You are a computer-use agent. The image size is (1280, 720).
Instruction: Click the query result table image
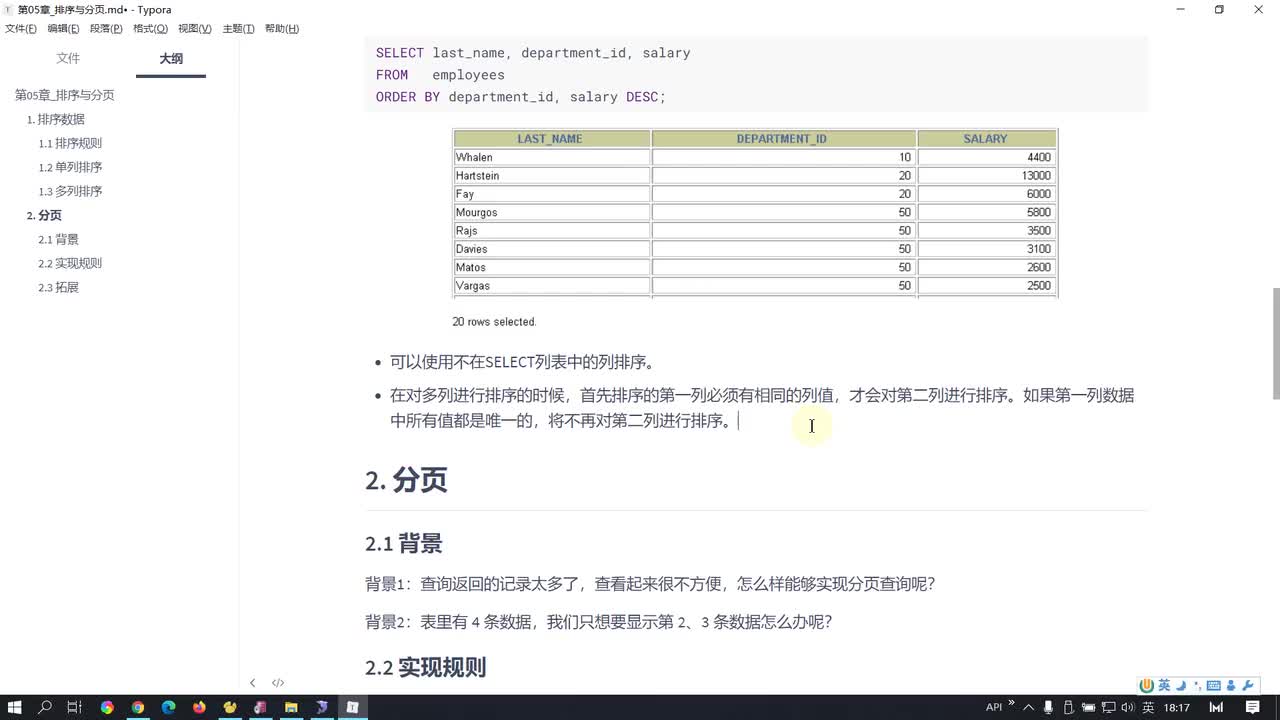coord(755,228)
